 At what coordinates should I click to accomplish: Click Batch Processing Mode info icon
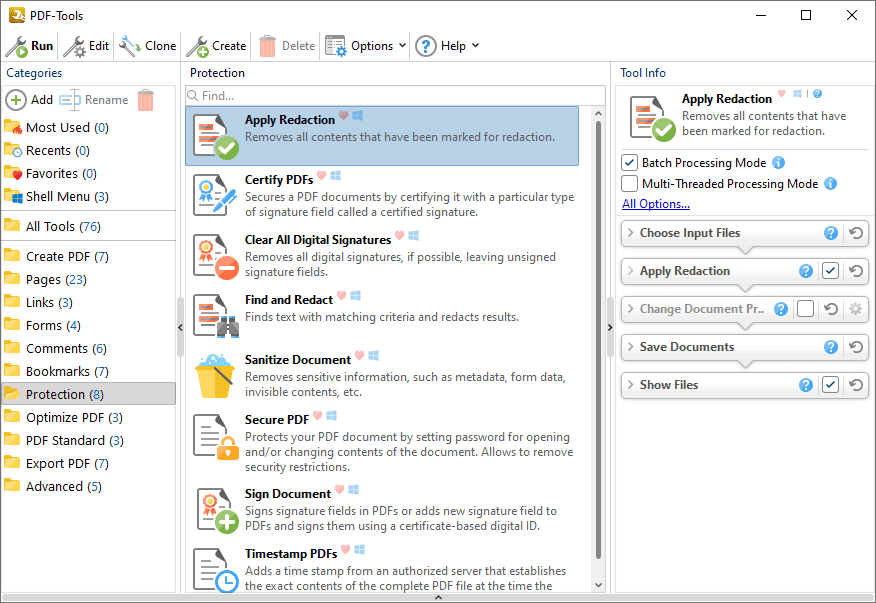pos(778,163)
